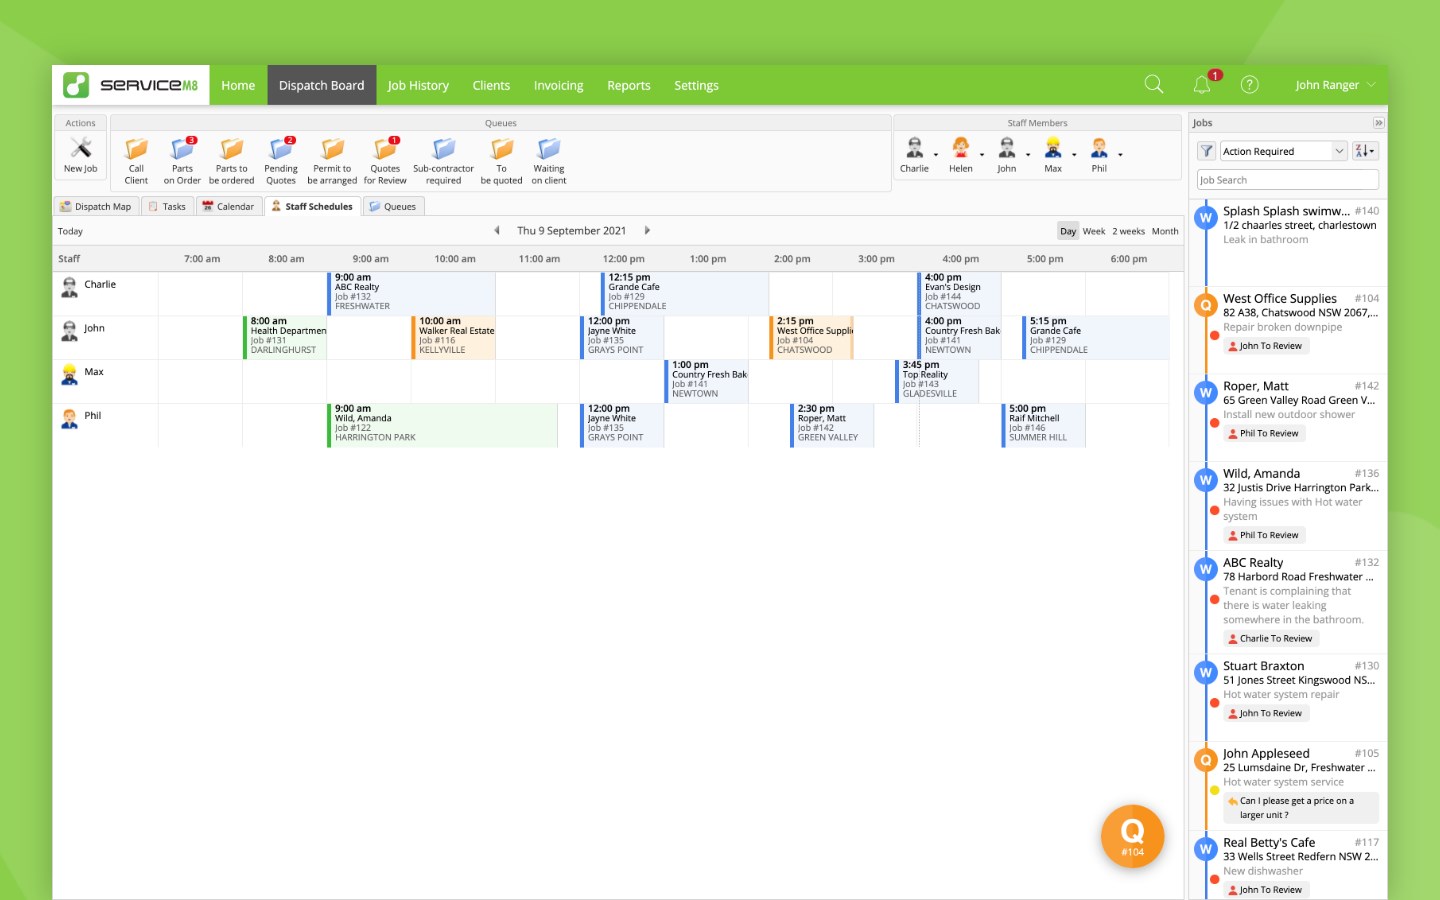The width and height of the screenshot is (1440, 900).
Task: Select staff member Phil's avatar
Action: (x=1099, y=149)
